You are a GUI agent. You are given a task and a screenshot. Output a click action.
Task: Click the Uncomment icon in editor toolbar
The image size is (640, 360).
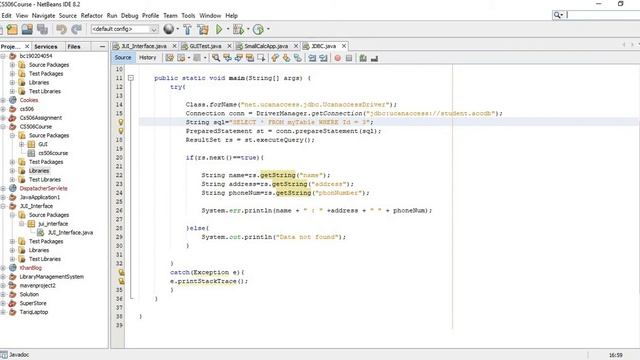(374, 58)
